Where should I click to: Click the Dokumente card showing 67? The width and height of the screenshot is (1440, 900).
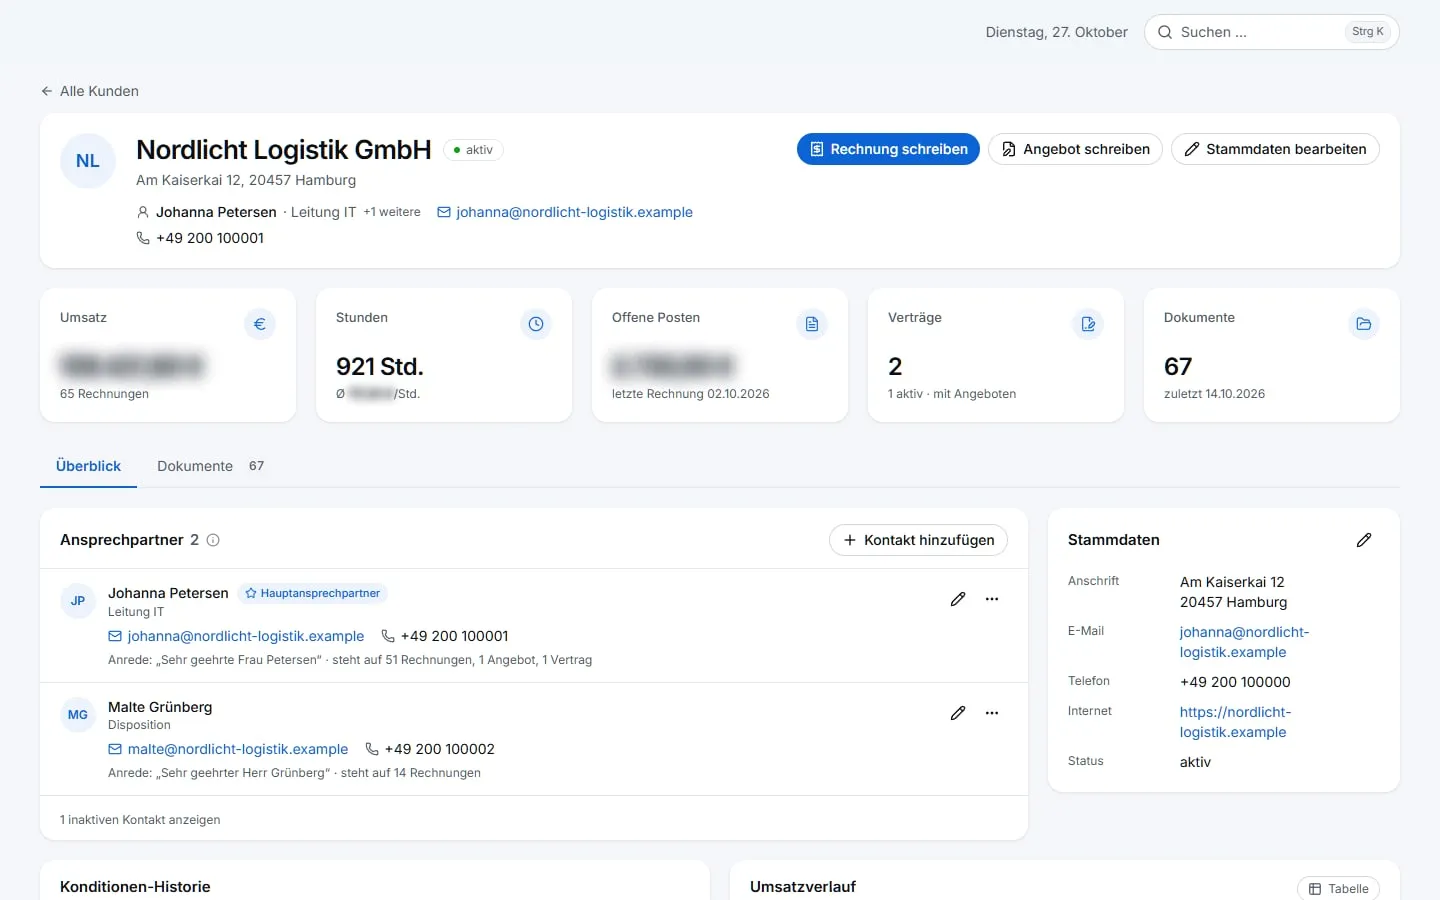1272,355
